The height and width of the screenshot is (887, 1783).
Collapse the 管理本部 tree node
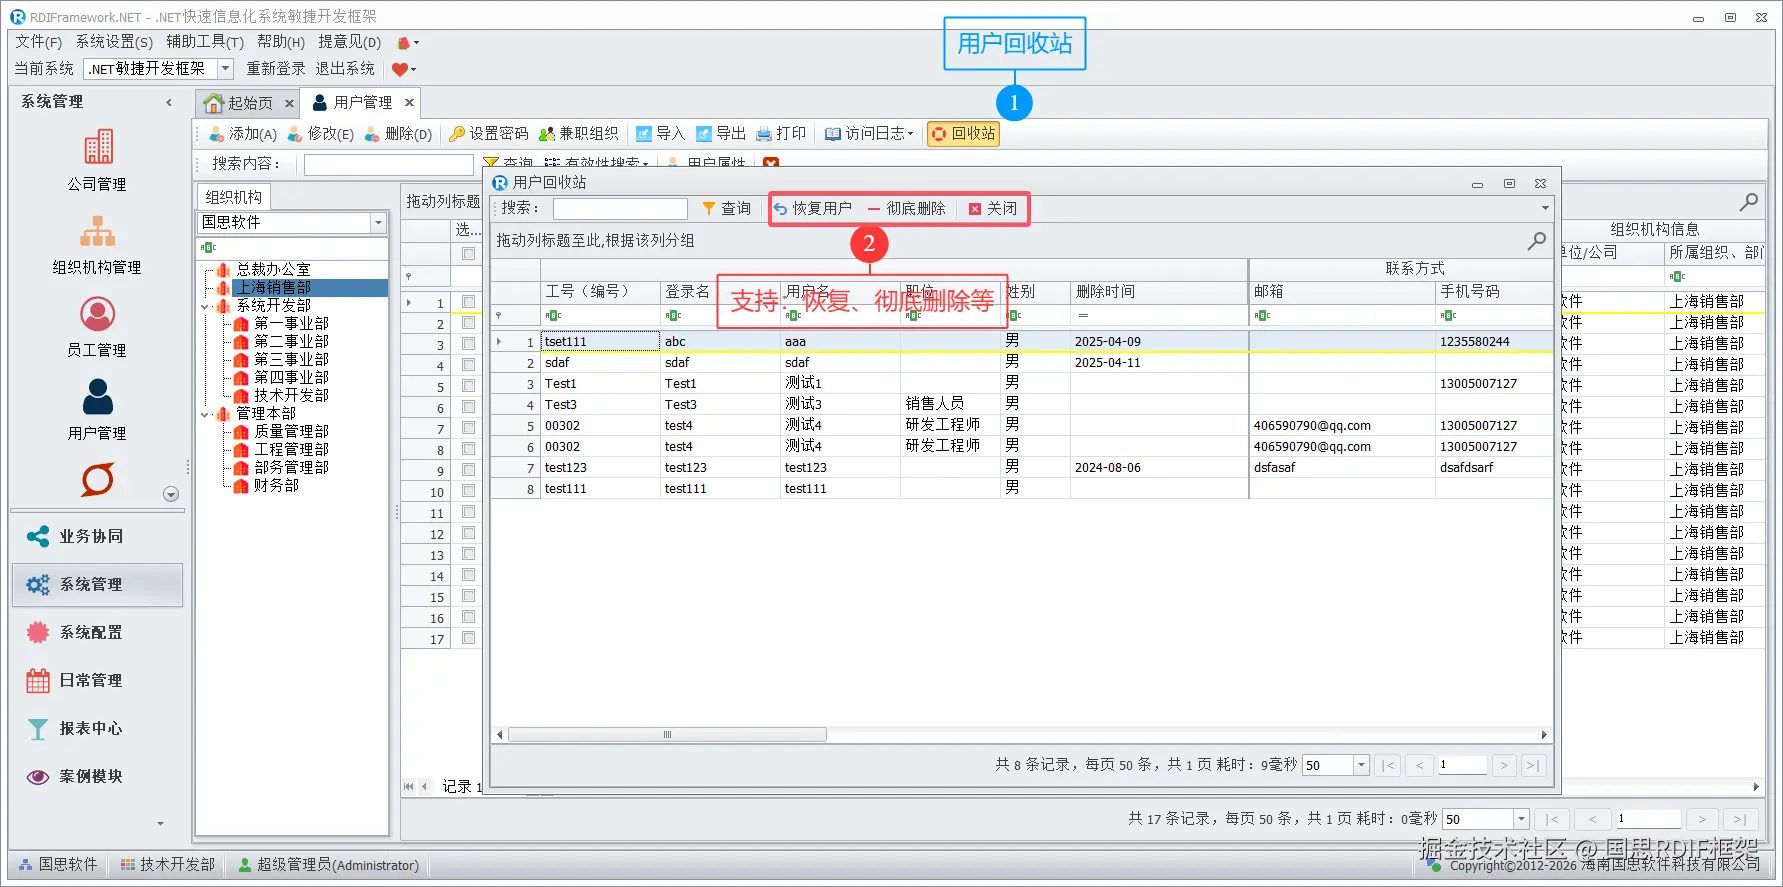pos(205,414)
